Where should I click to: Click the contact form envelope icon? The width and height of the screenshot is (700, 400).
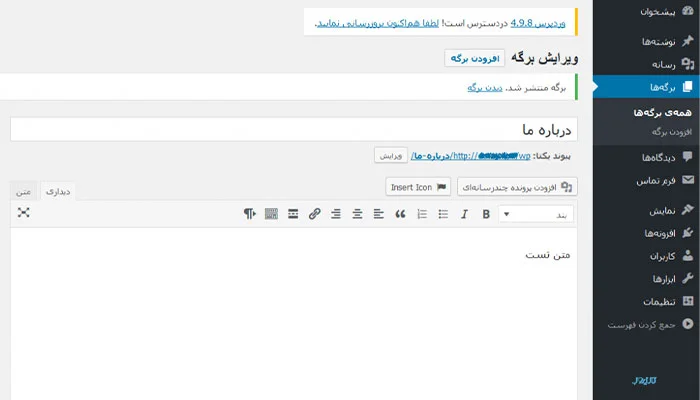[688, 179]
